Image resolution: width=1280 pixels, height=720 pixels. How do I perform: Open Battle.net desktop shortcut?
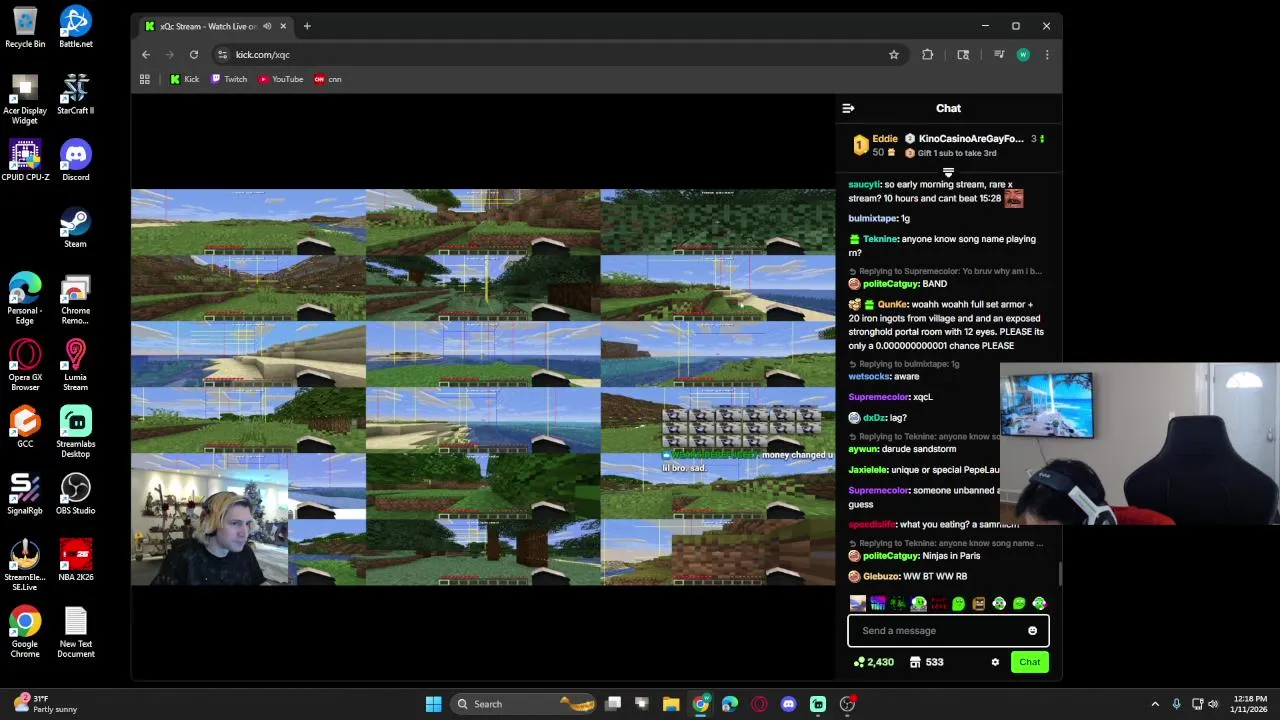[75, 28]
